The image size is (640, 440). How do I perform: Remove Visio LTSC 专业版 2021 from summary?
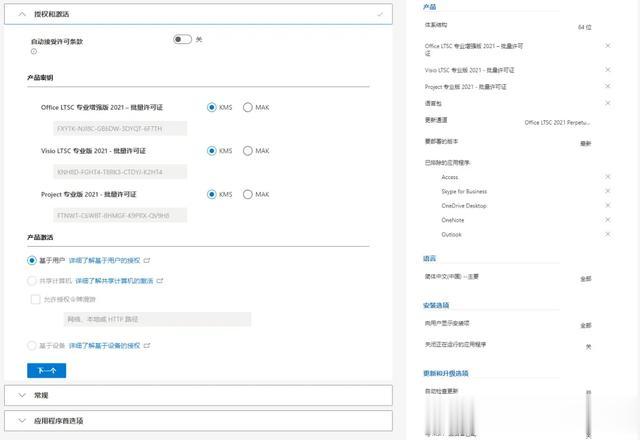tap(608, 70)
